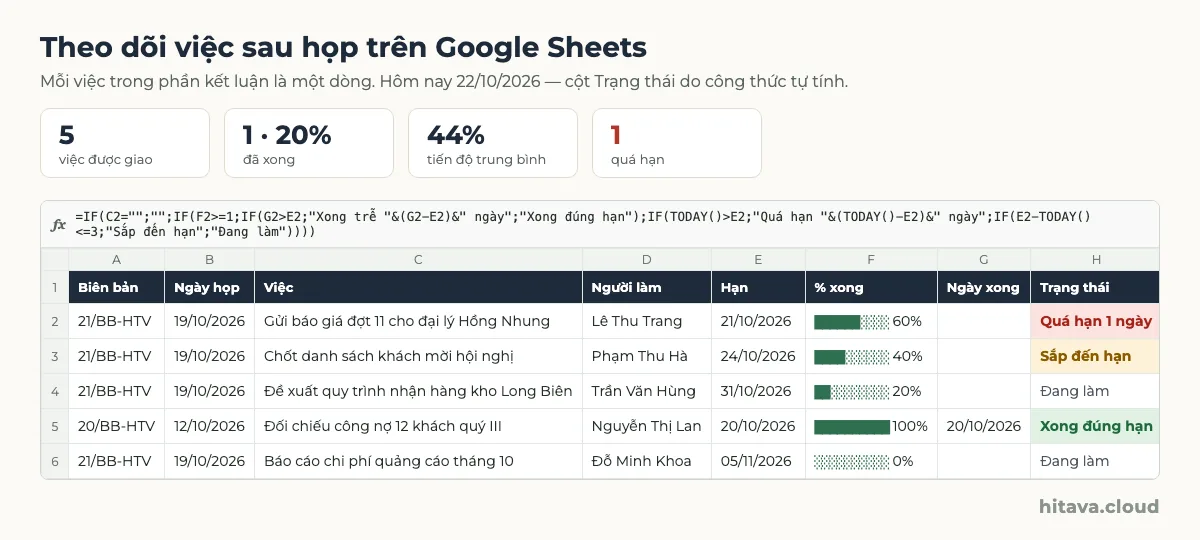Screen dimensions: 1200x540
Task: Click the deadline '21/10/2026'
Action: [759, 321]
